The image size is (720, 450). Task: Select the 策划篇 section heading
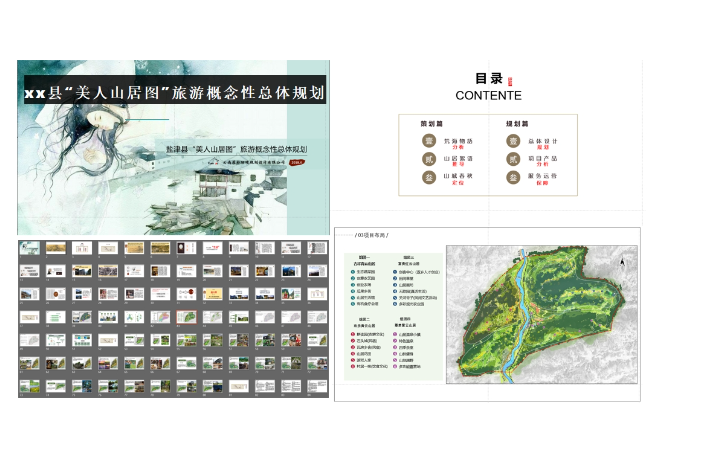click(x=432, y=124)
